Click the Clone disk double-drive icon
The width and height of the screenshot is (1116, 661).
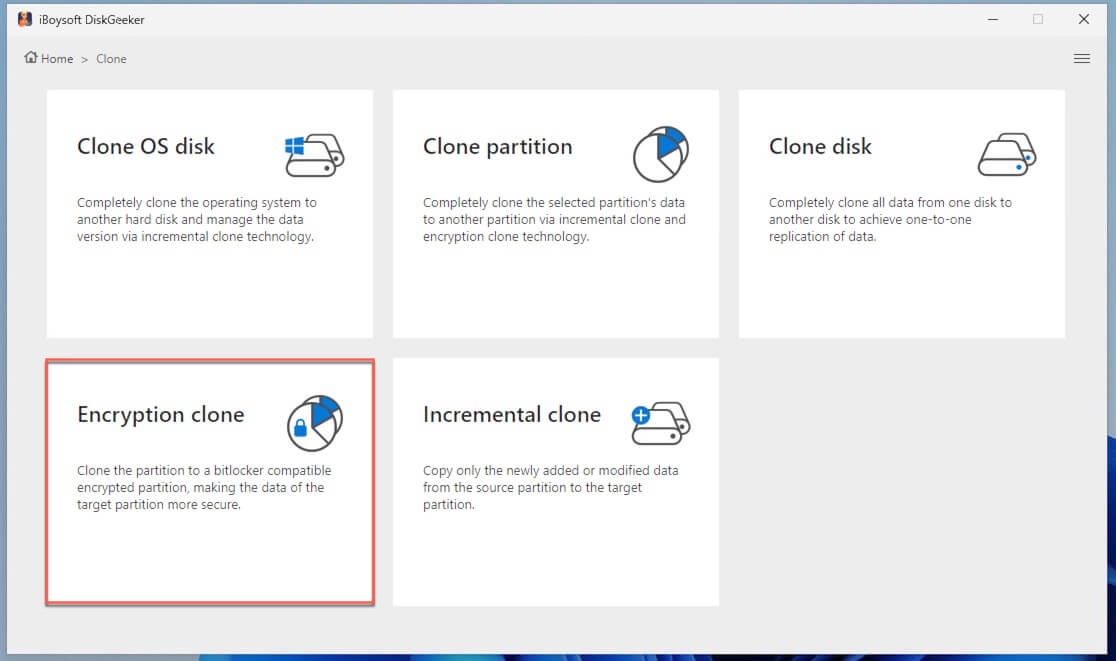click(1006, 154)
